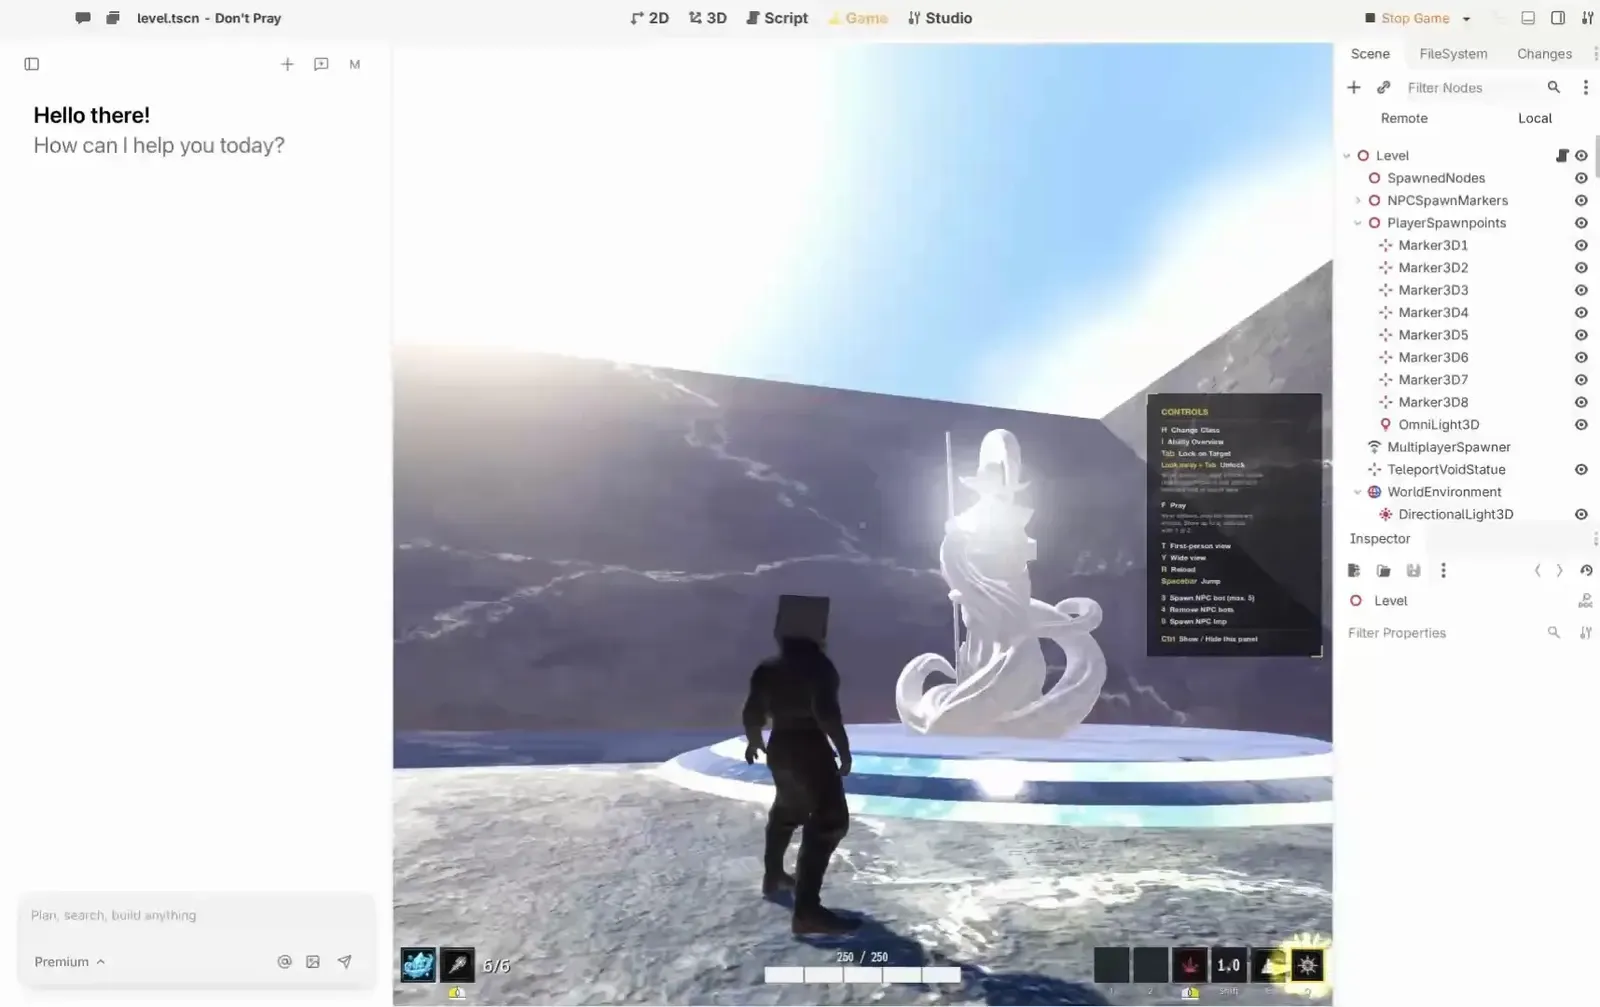
Task: Open the Premium model dropdown
Action: pyautogui.click(x=69, y=961)
